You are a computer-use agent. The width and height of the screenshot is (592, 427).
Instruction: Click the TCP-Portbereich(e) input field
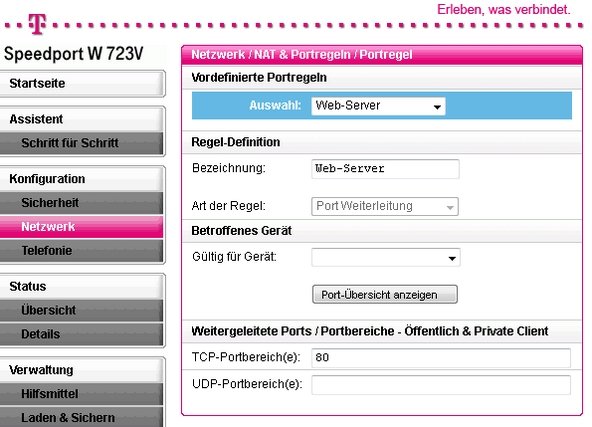[441, 358]
